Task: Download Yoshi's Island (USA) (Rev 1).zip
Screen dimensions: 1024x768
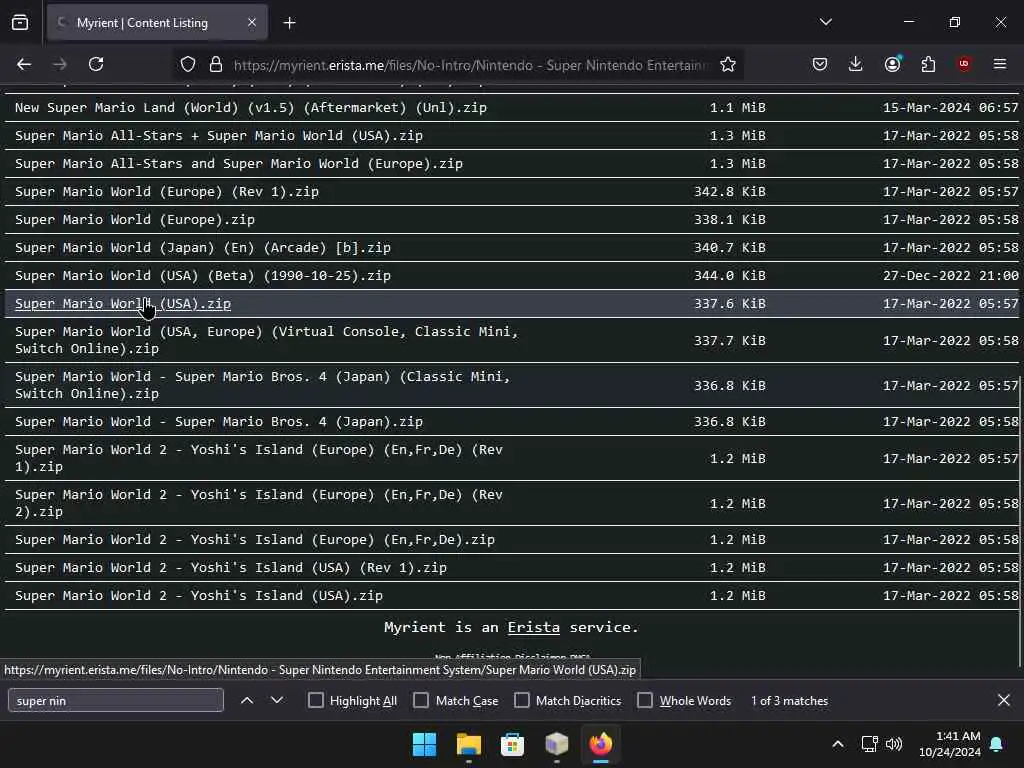Action: [231, 568]
